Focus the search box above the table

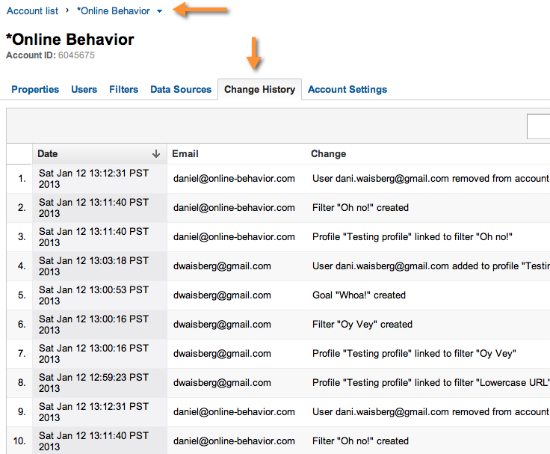click(x=538, y=126)
